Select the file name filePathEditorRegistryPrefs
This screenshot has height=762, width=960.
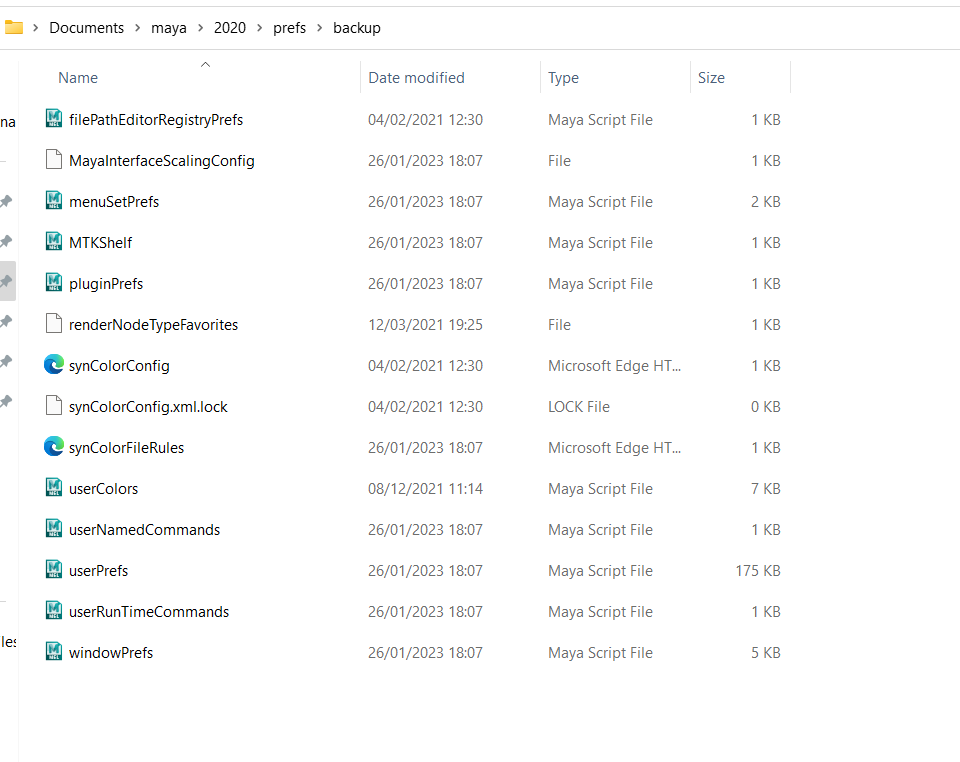(156, 120)
